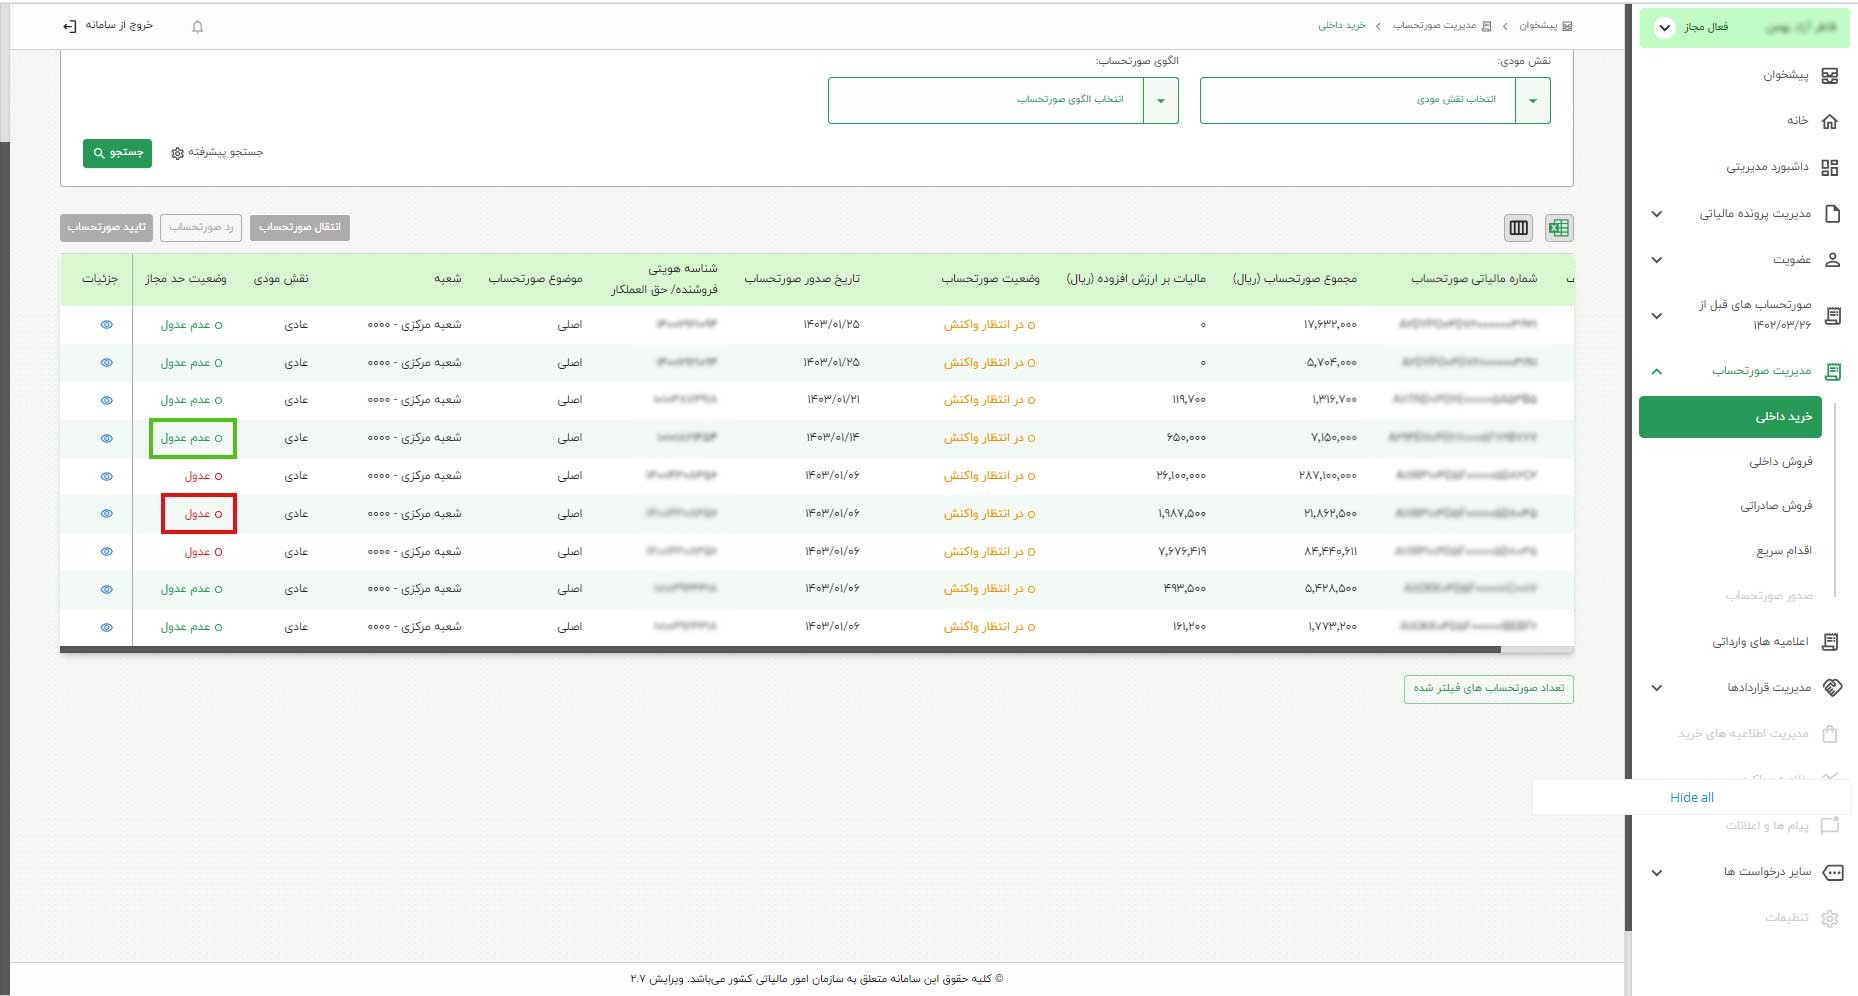The width and height of the screenshot is (1858, 996).
Task: Click the وضعیت حد مجاز column header
Action: pos(186,279)
